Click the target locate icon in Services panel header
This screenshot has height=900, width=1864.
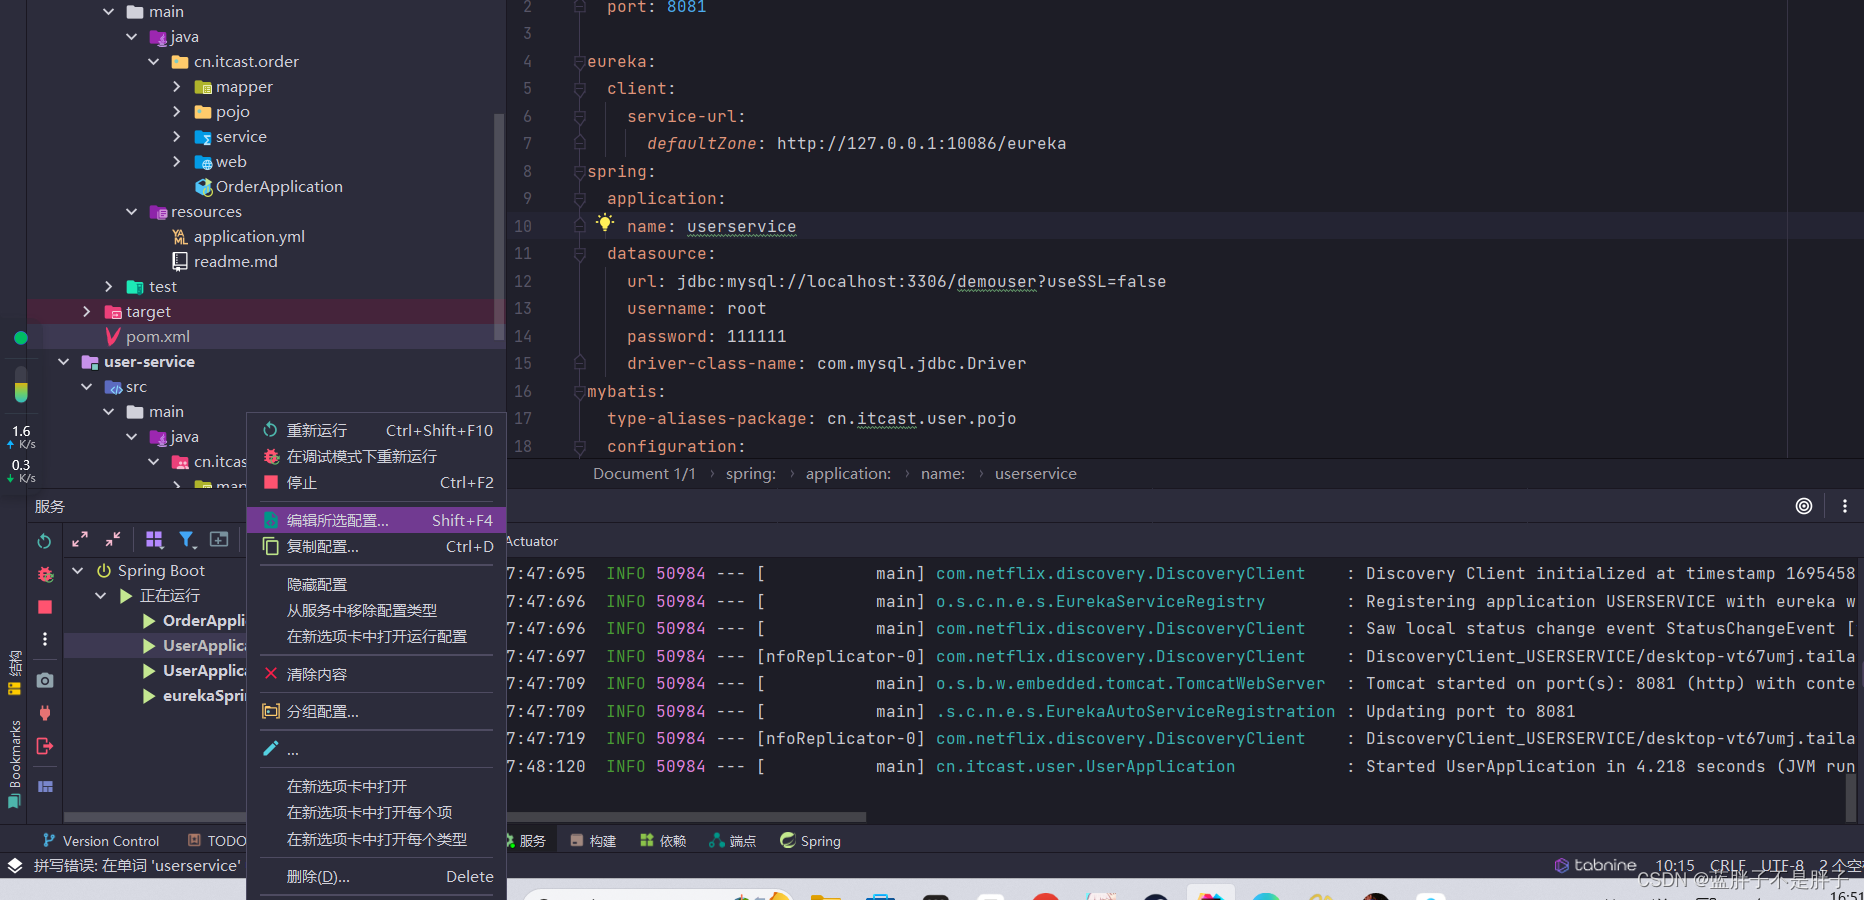click(x=1804, y=506)
